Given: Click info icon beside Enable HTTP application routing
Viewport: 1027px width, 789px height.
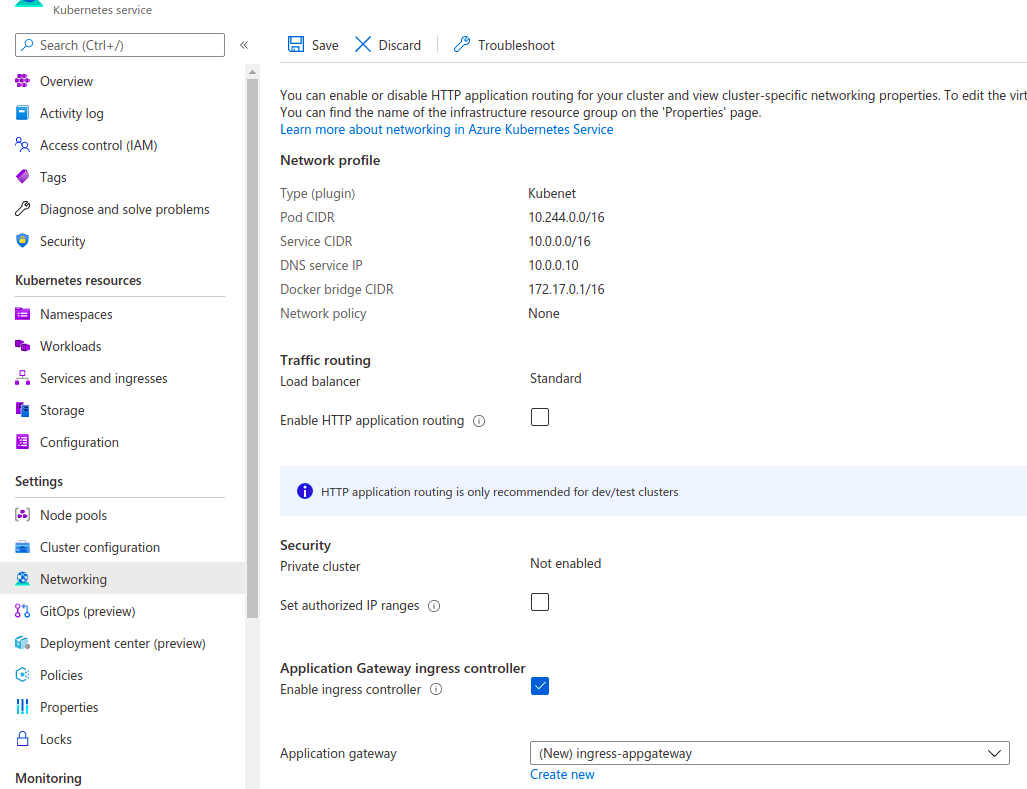Looking at the screenshot, I should [479, 421].
